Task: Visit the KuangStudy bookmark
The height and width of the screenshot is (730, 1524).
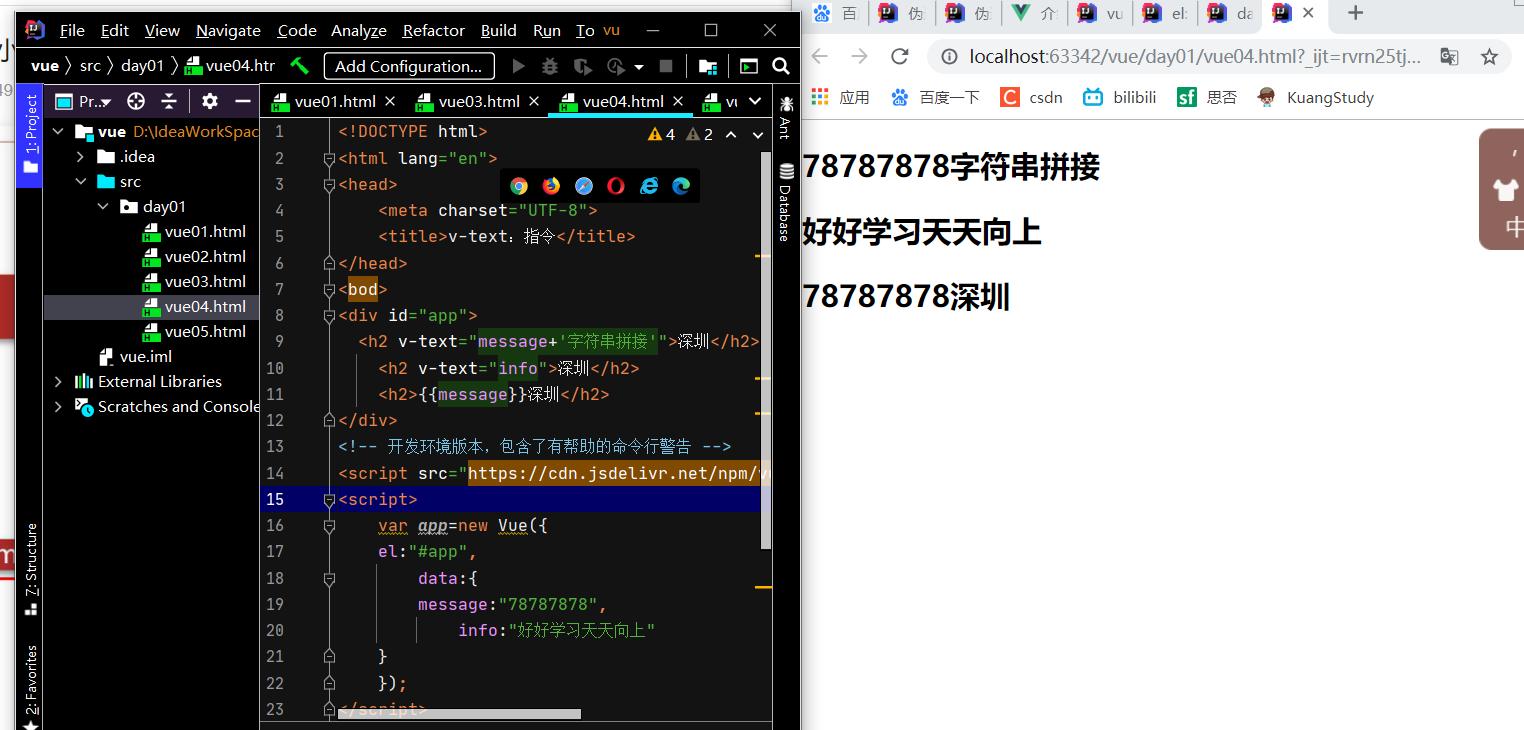Action: click(1313, 97)
